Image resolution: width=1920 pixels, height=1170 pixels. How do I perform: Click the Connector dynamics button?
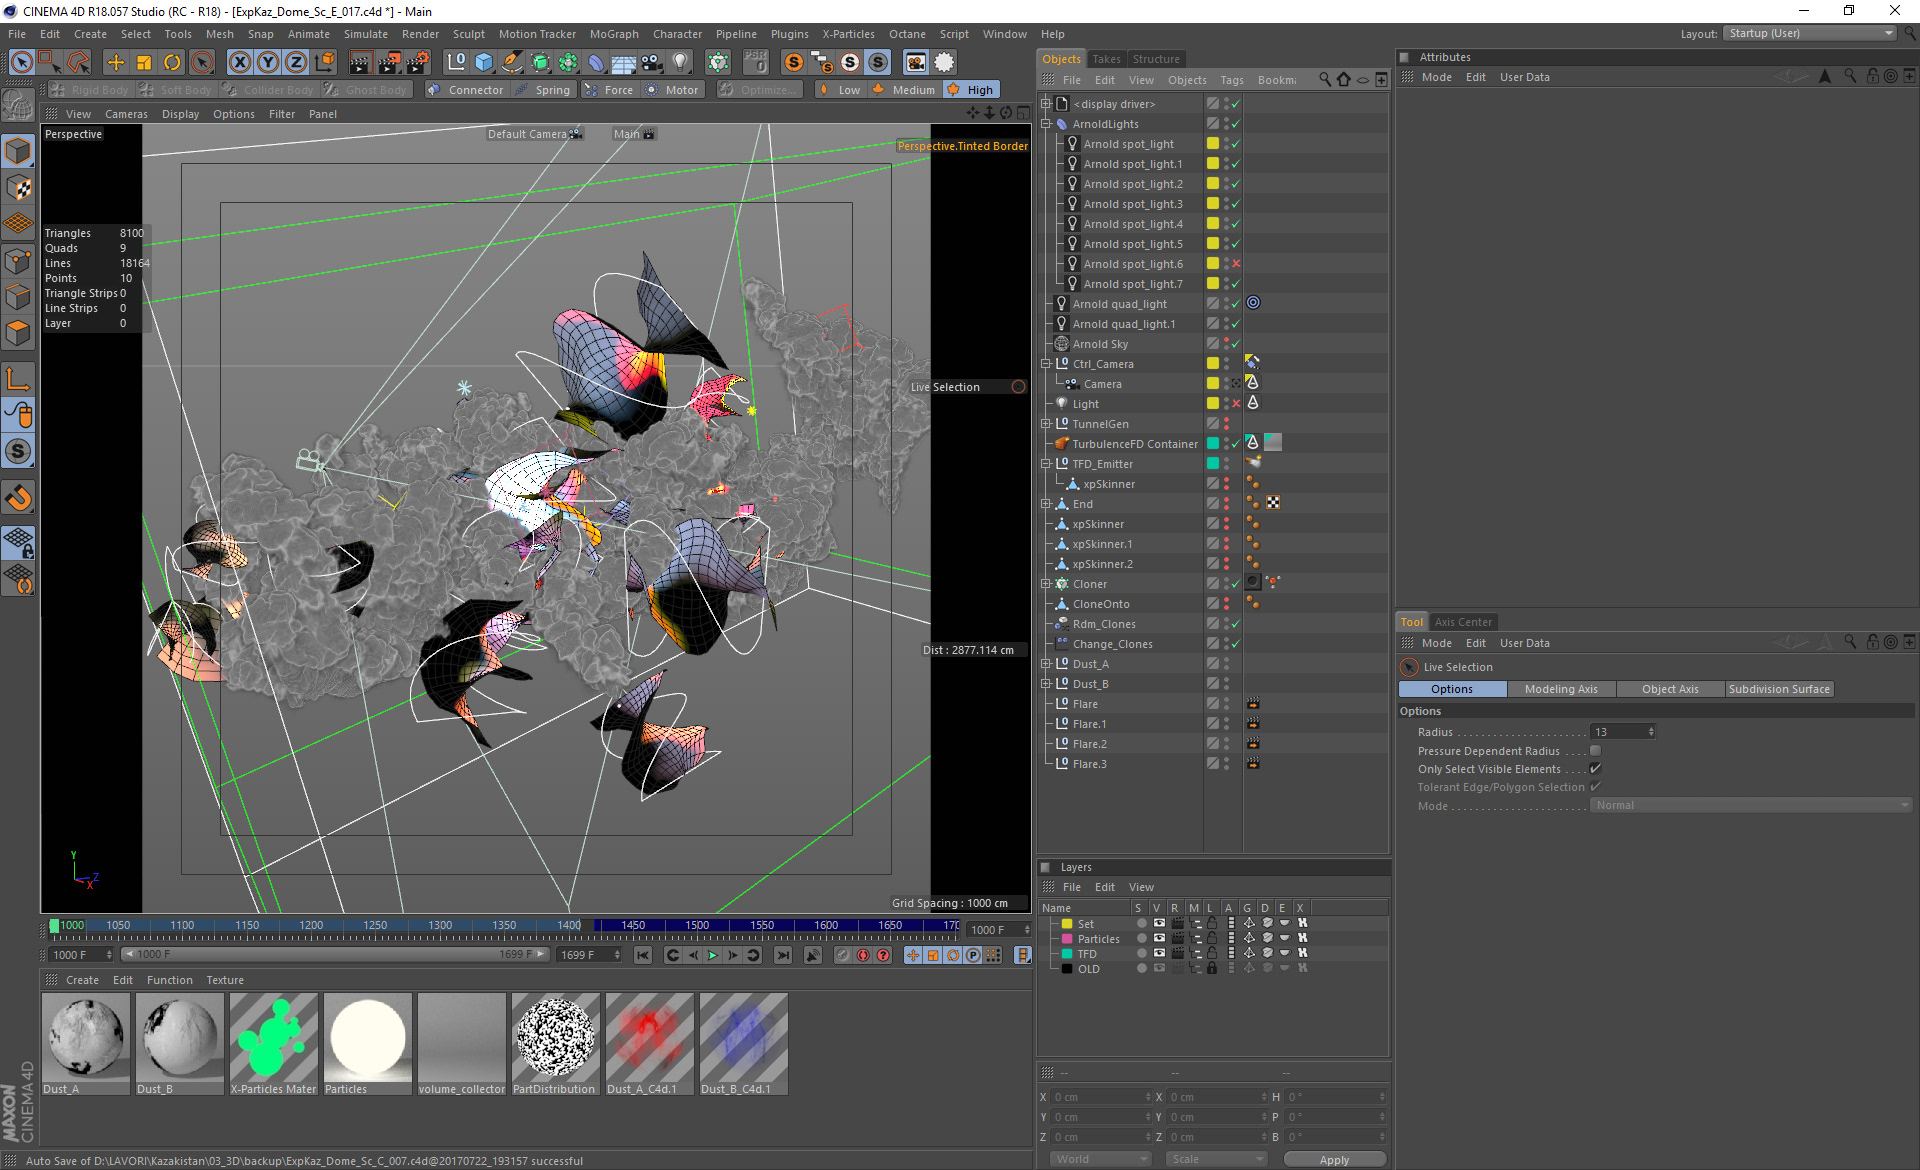click(x=466, y=90)
